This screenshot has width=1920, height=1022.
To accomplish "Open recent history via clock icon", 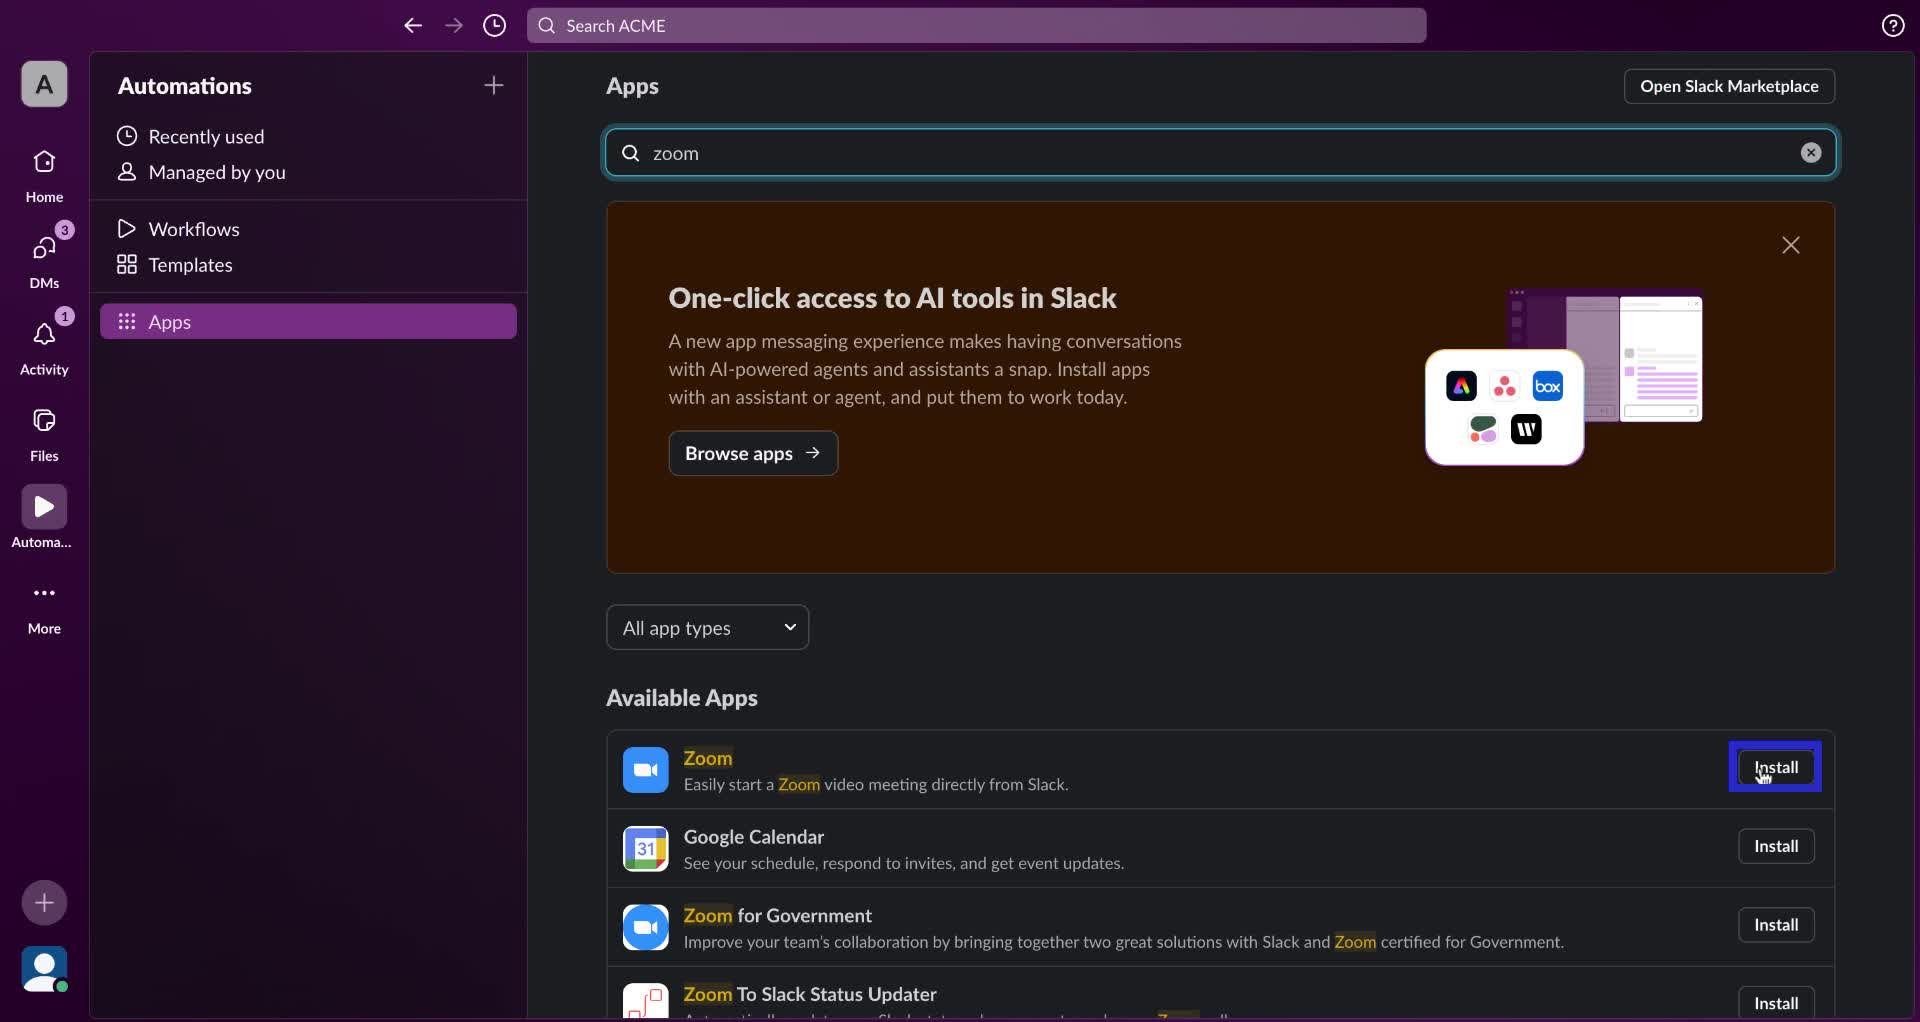I will [x=494, y=26].
